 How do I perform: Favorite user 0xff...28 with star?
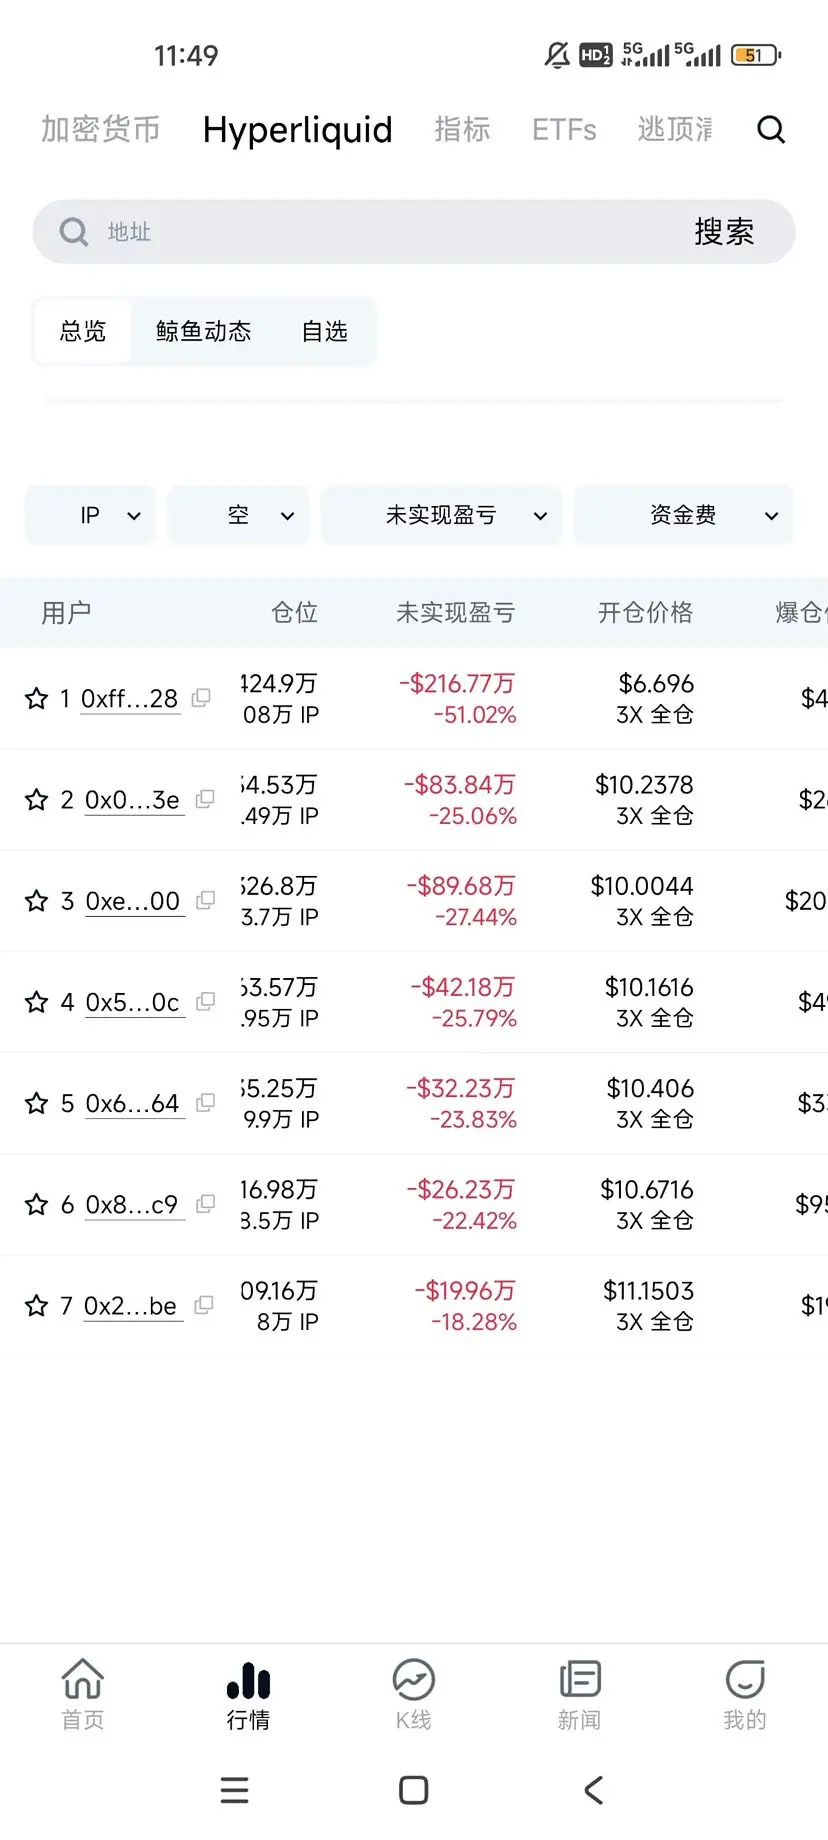(37, 699)
